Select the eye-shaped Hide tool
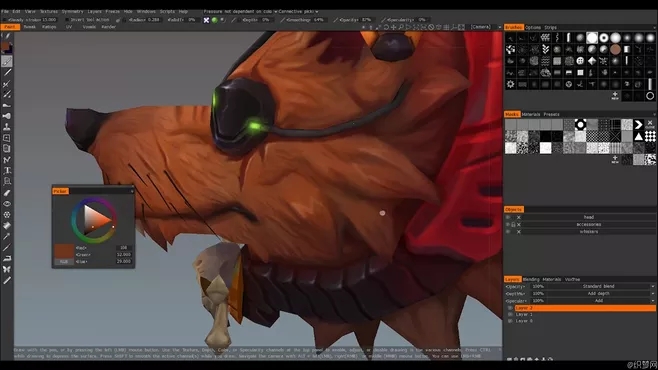The height and width of the screenshot is (370, 658). click(7, 203)
